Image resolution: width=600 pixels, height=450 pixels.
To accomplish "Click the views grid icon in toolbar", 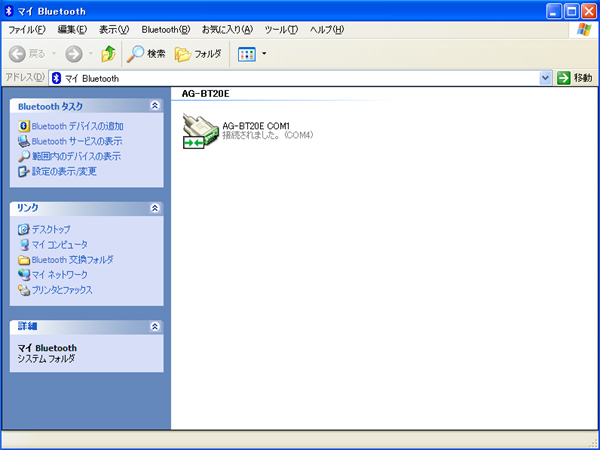I will click(x=247, y=54).
